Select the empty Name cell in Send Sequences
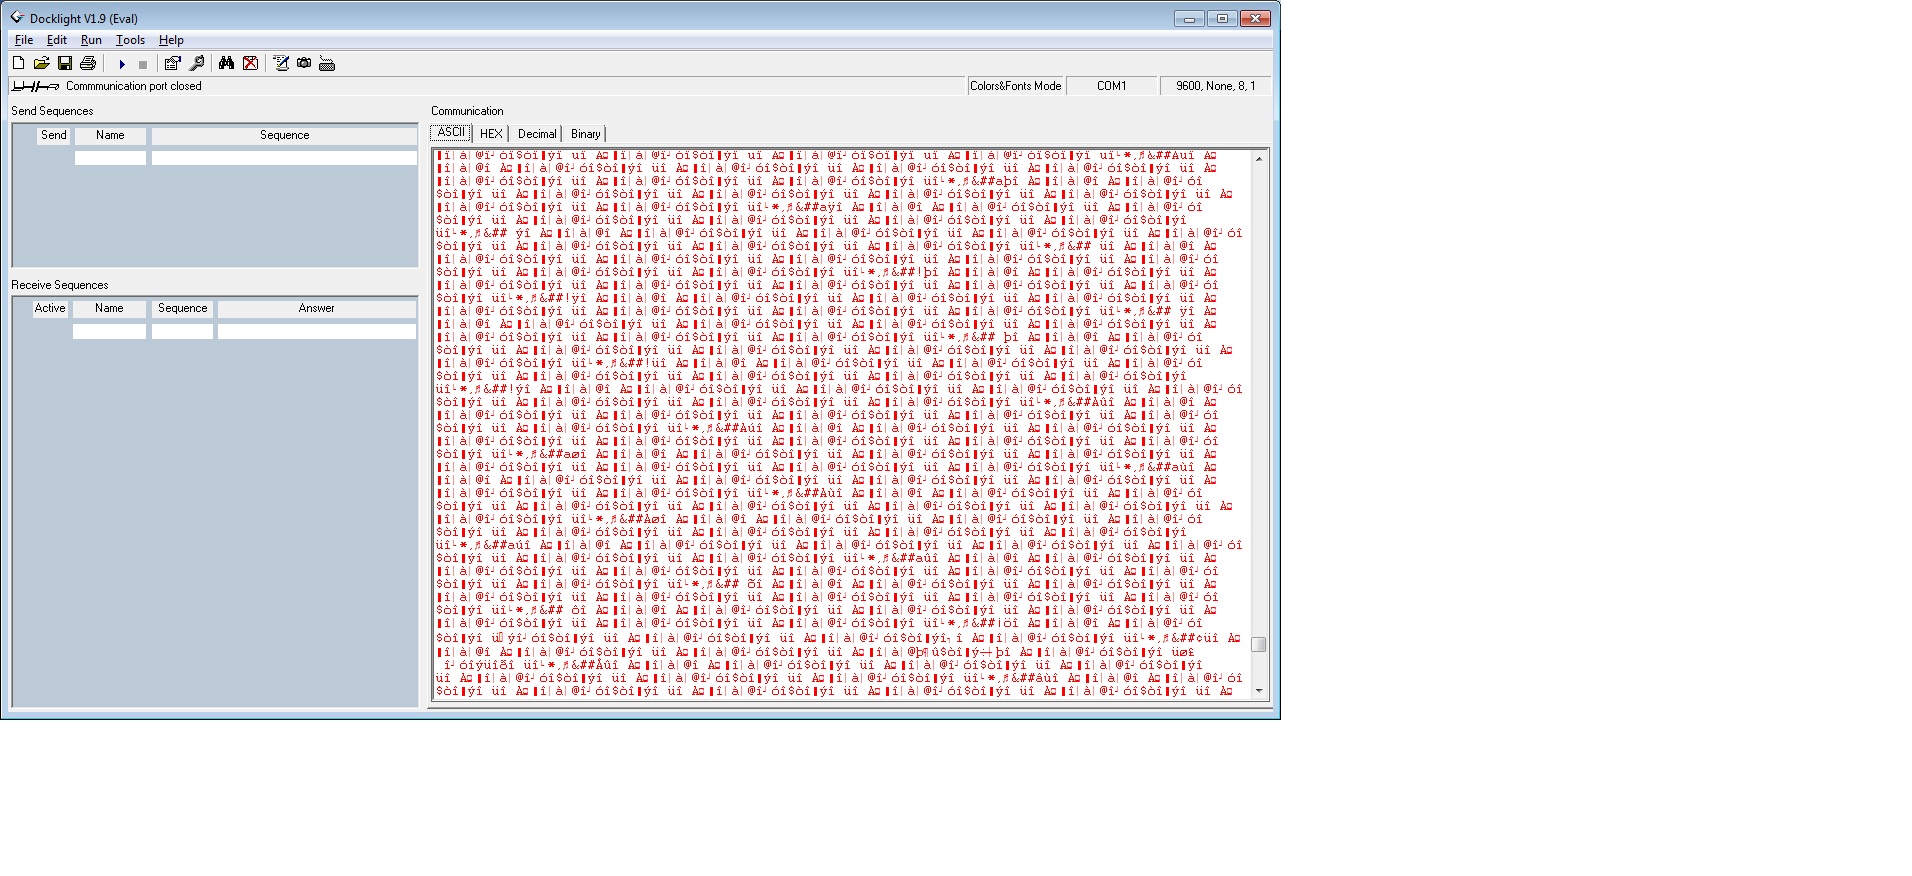This screenshot has width=1912, height=876. coord(110,158)
